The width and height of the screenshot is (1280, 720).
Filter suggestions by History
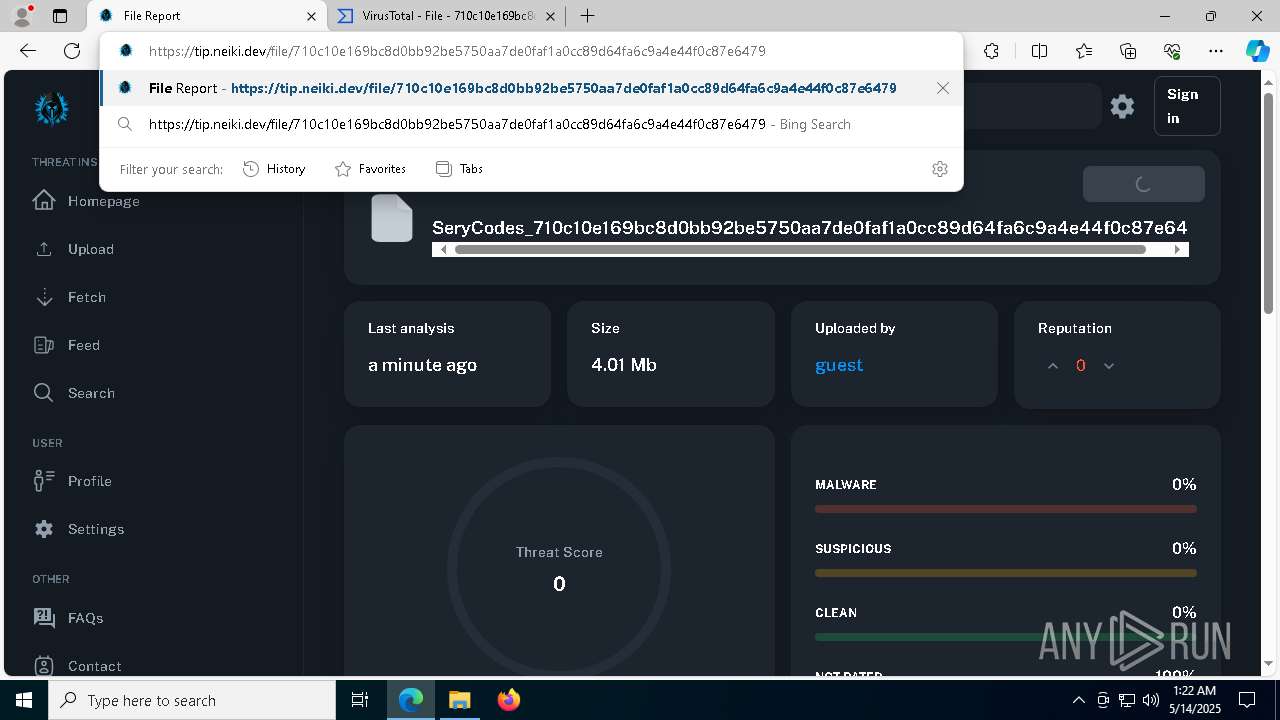[x=274, y=169]
